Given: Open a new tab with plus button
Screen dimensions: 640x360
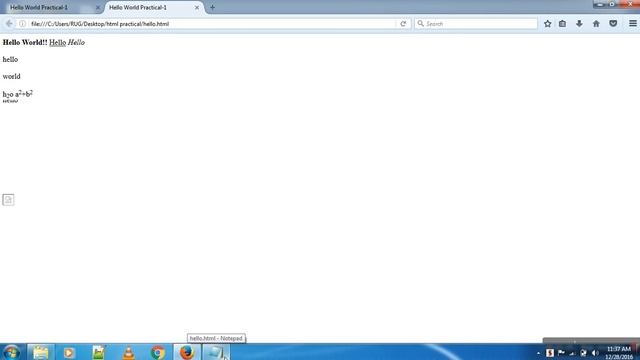Looking at the screenshot, I should click(212, 7).
